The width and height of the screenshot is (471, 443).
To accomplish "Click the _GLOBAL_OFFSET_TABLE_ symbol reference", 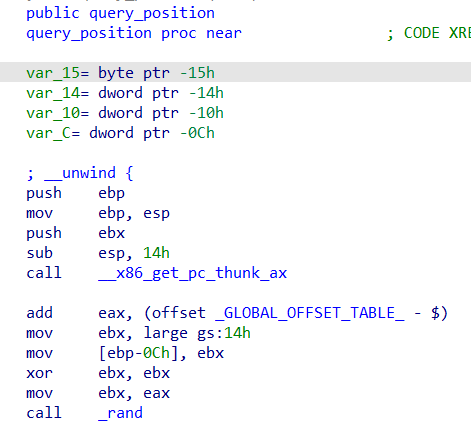I will (310, 313).
